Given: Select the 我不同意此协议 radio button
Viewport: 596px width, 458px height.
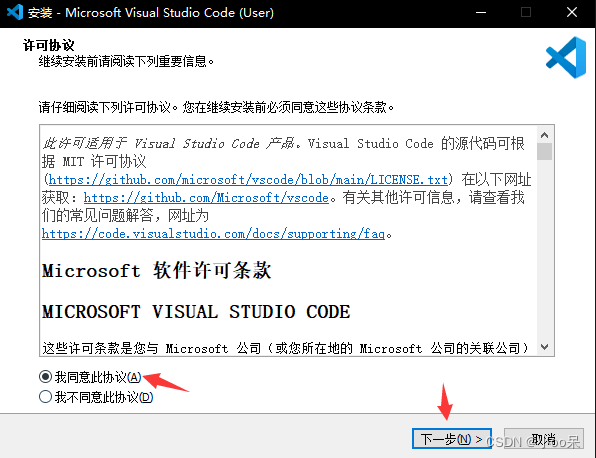Looking at the screenshot, I should point(46,397).
